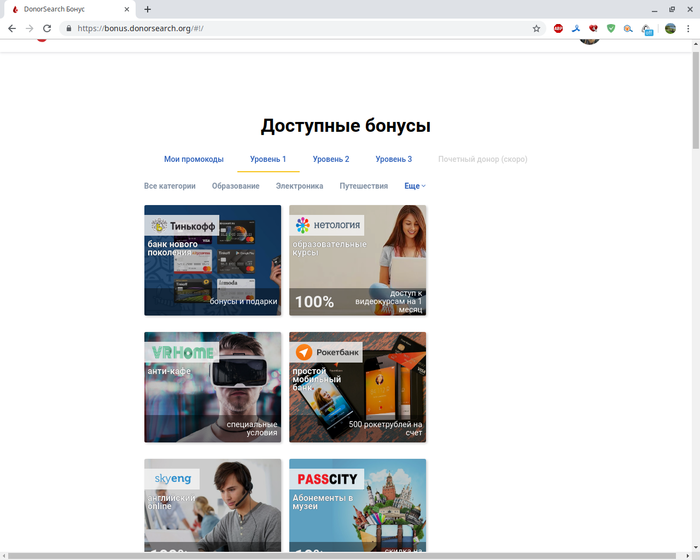Switch to the Уровень 1 tab
This screenshot has width=700, height=560.
pos(268,159)
